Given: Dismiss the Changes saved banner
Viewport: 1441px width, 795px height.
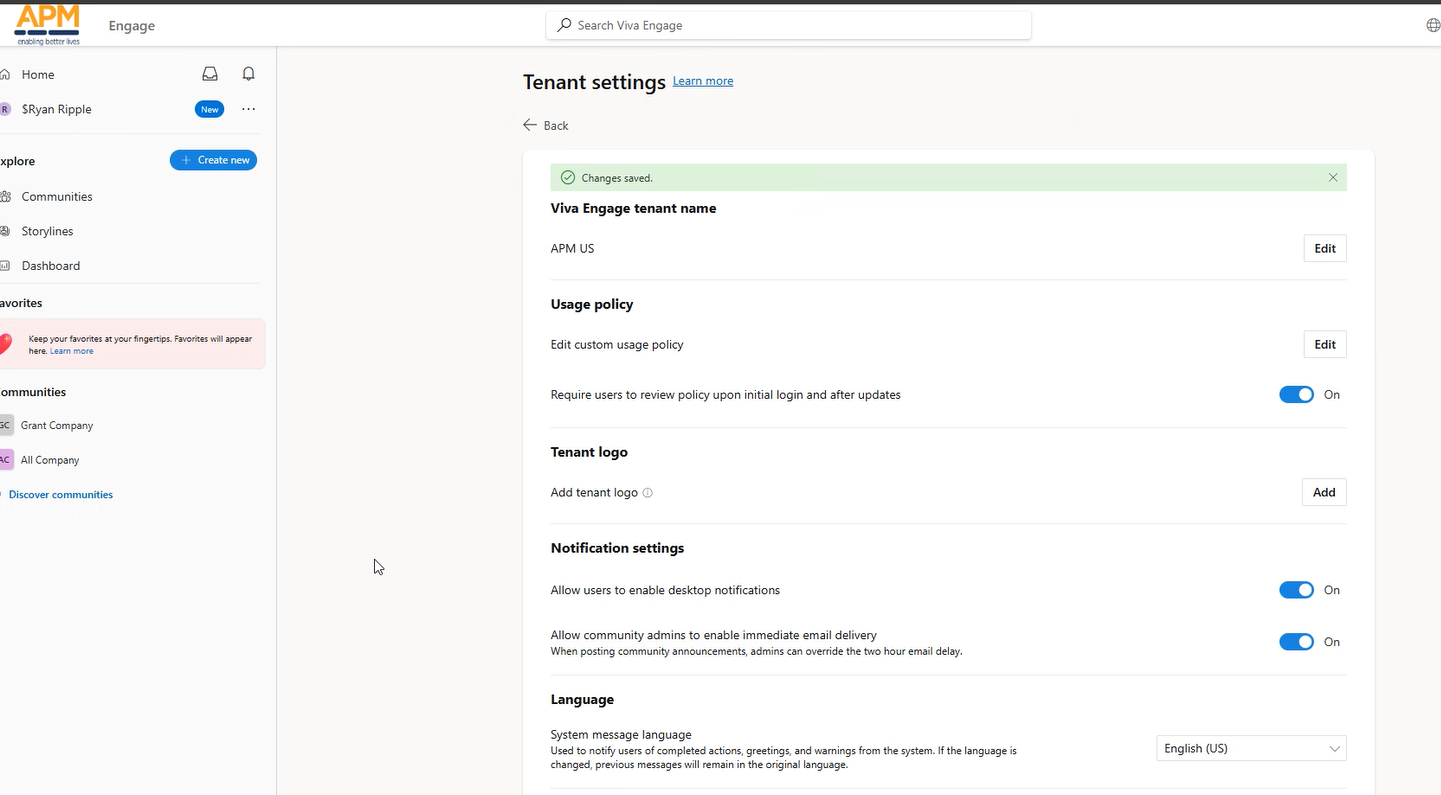Looking at the screenshot, I should [x=1333, y=177].
